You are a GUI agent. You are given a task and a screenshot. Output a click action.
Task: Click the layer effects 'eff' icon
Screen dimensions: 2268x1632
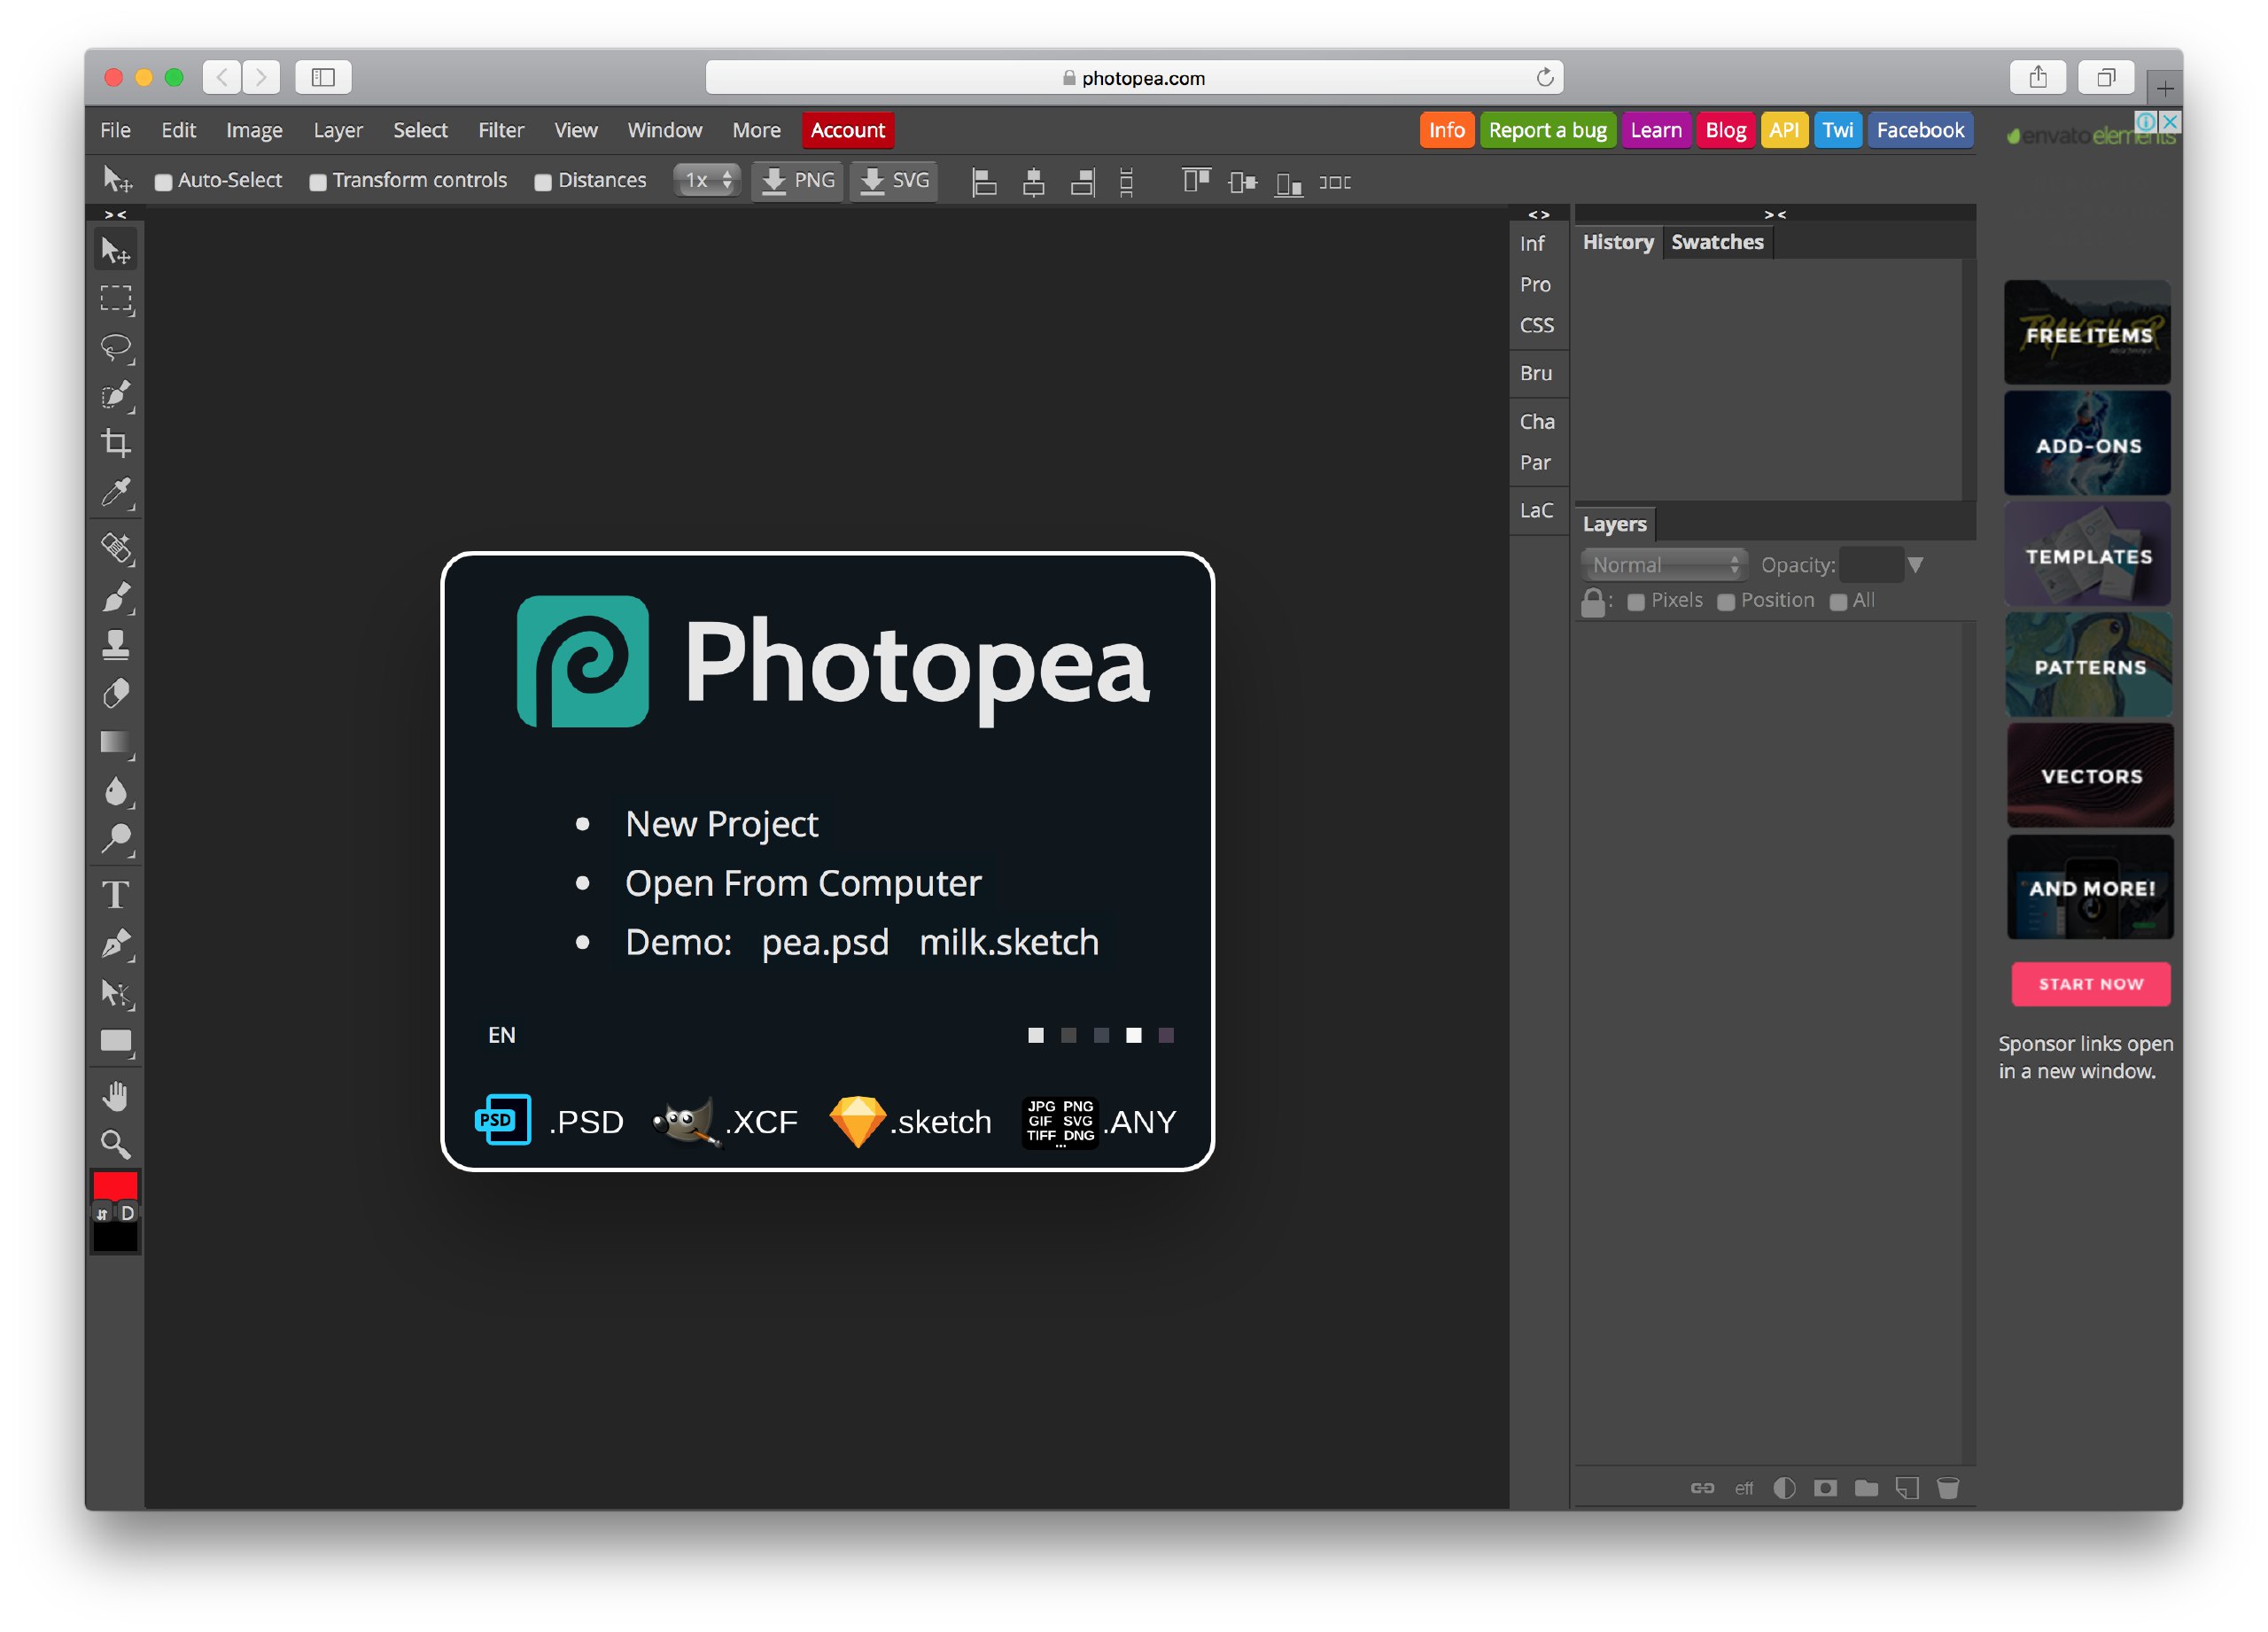[x=1743, y=1488]
